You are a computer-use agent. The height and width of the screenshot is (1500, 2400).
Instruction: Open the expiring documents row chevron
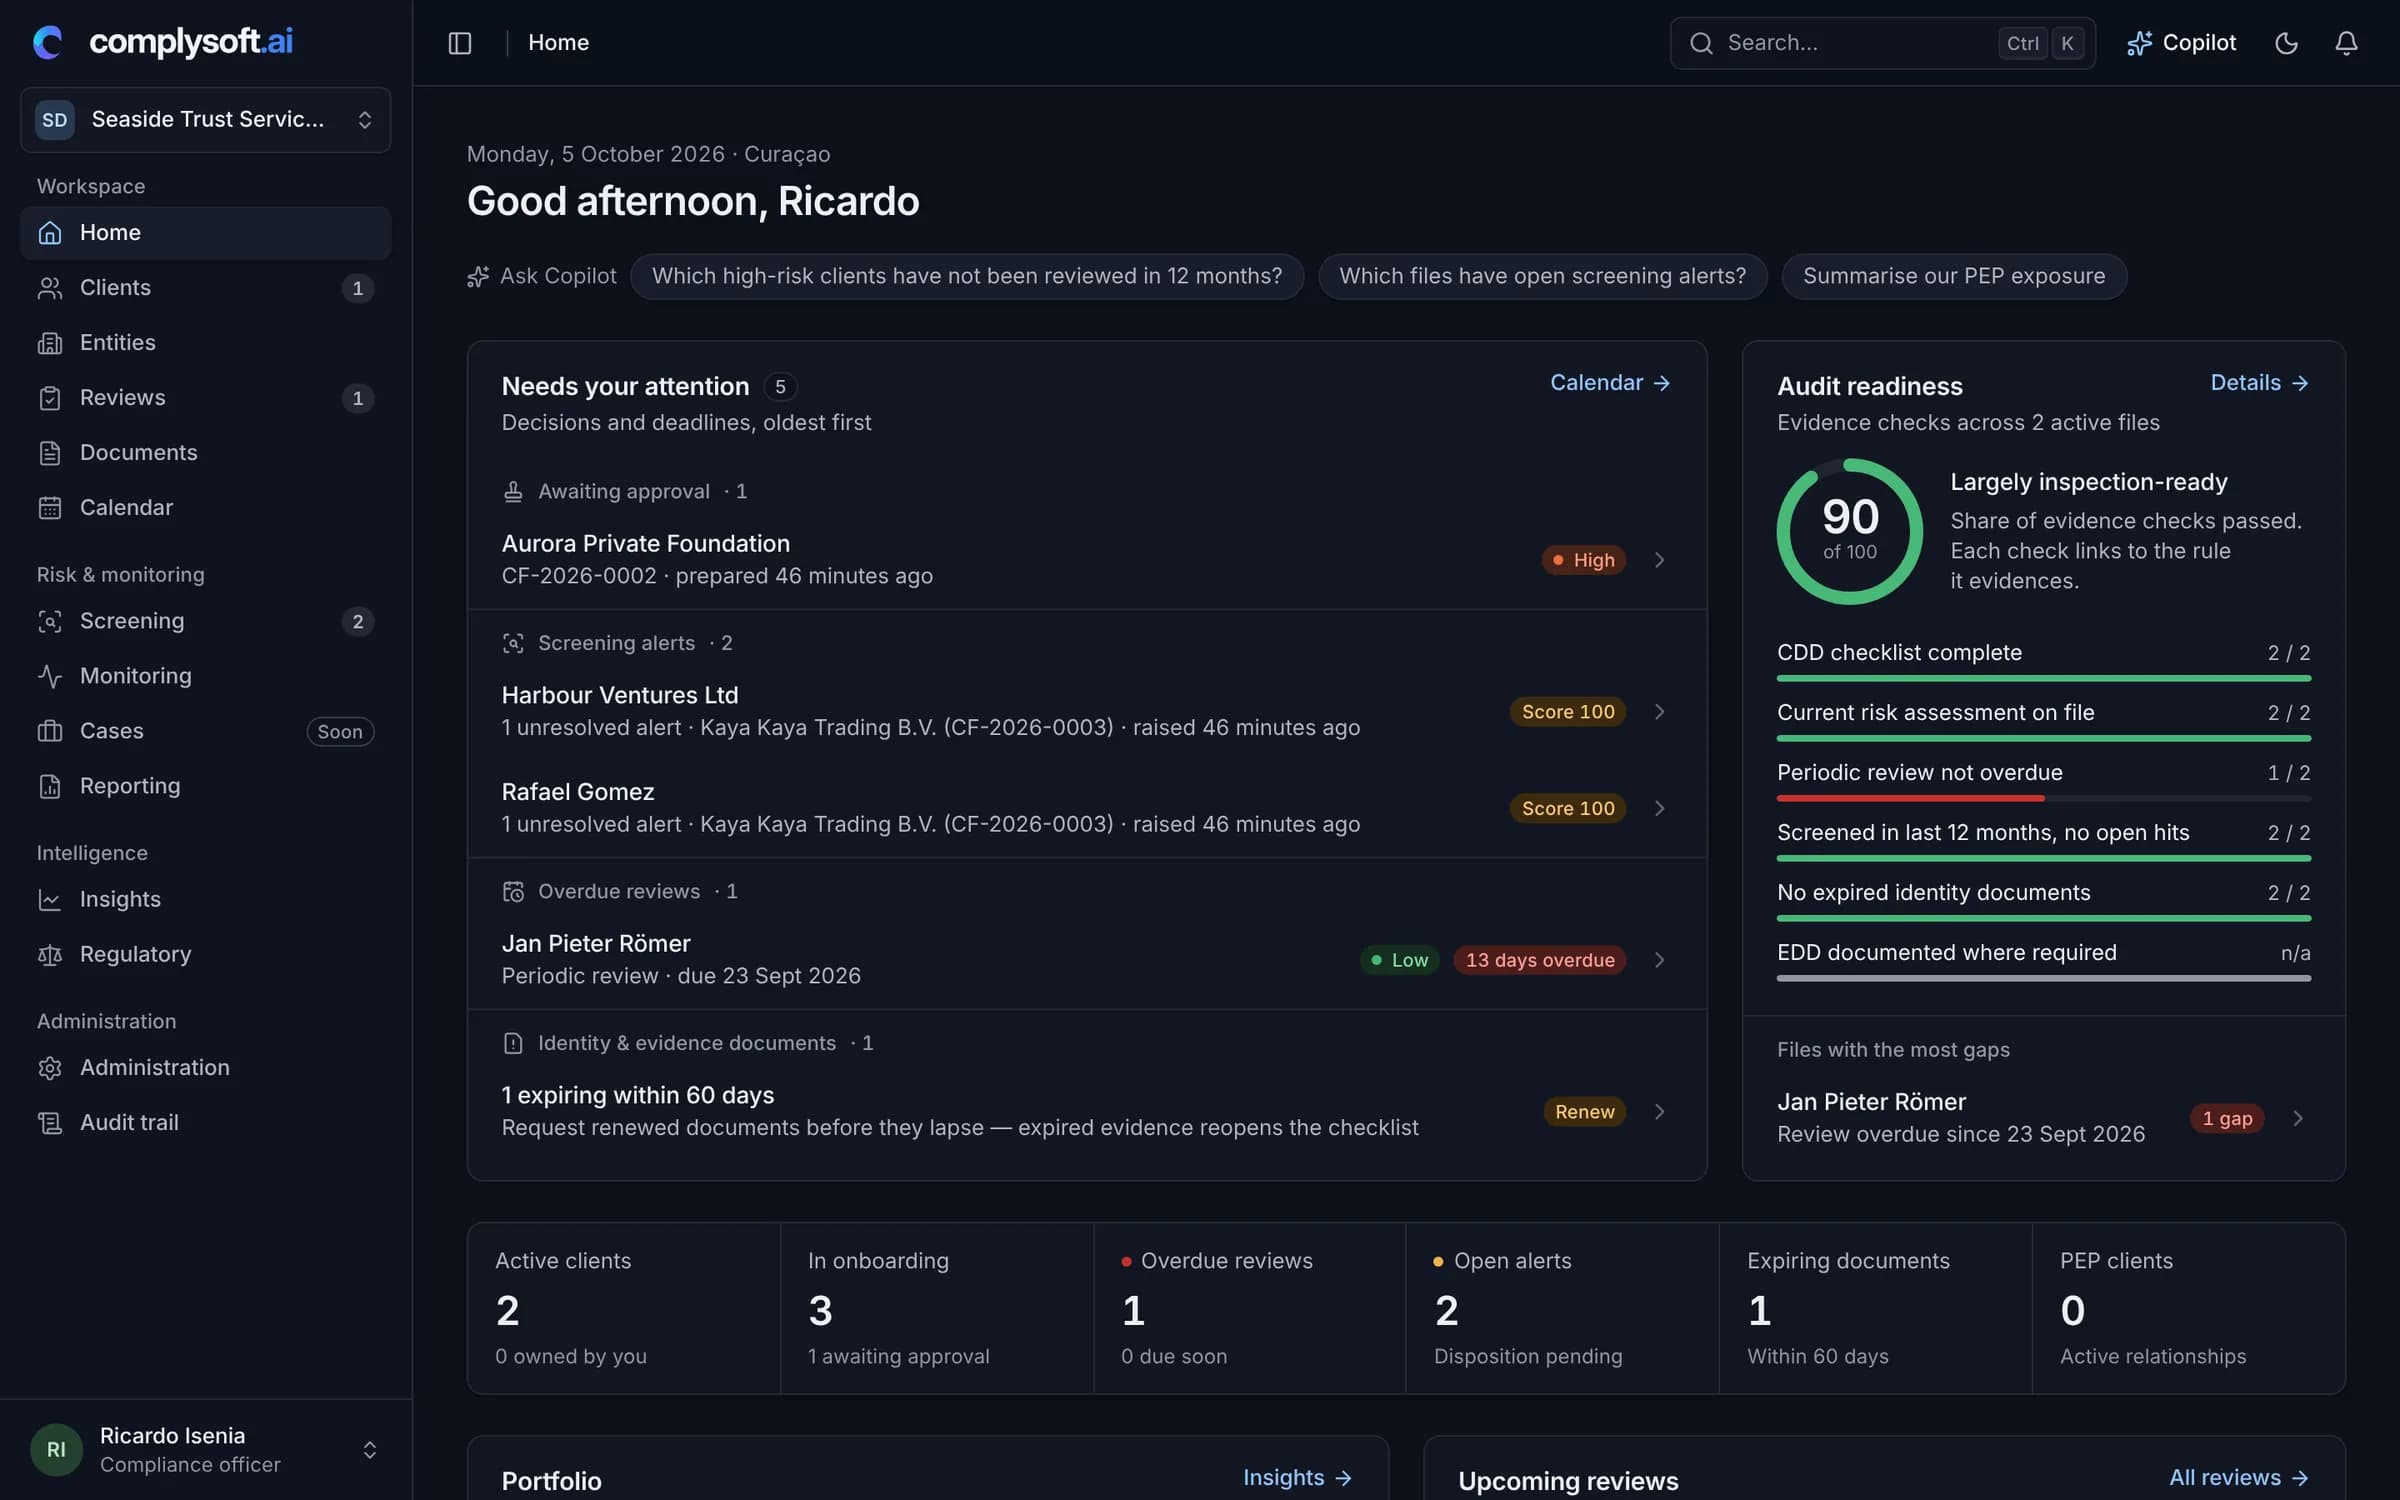click(x=1659, y=1112)
